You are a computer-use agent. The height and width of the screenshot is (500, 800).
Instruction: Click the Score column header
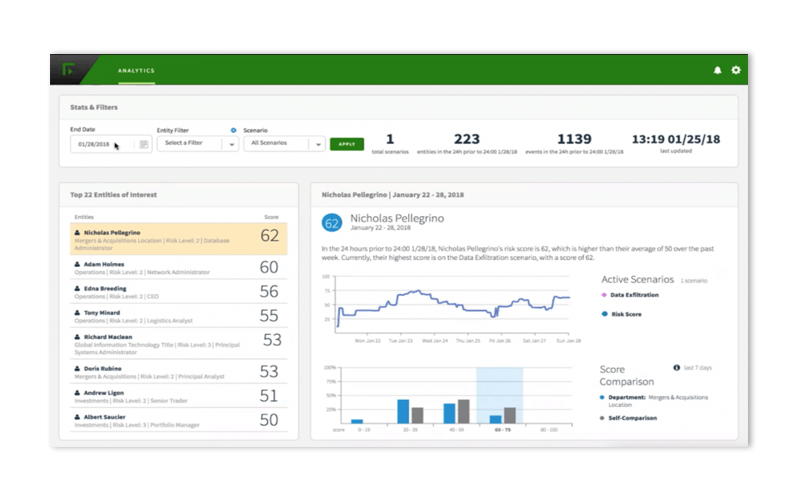point(271,217)
